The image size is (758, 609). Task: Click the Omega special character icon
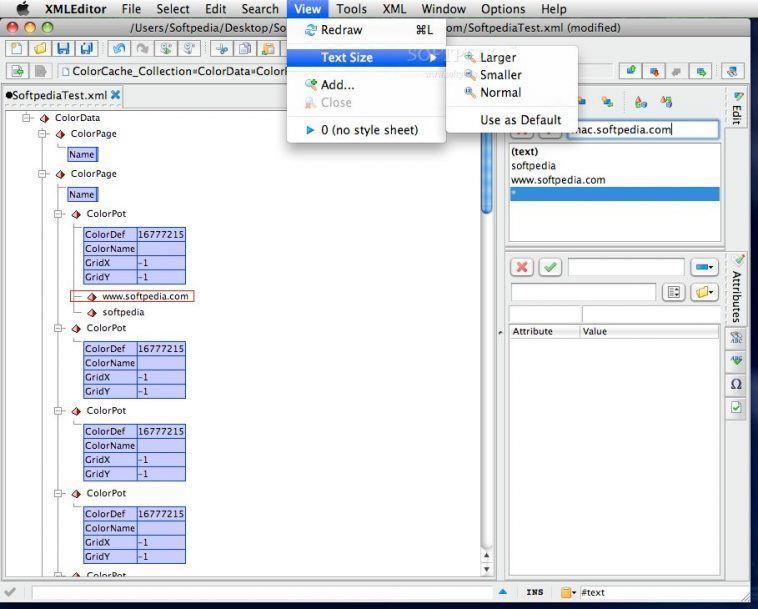736,384
